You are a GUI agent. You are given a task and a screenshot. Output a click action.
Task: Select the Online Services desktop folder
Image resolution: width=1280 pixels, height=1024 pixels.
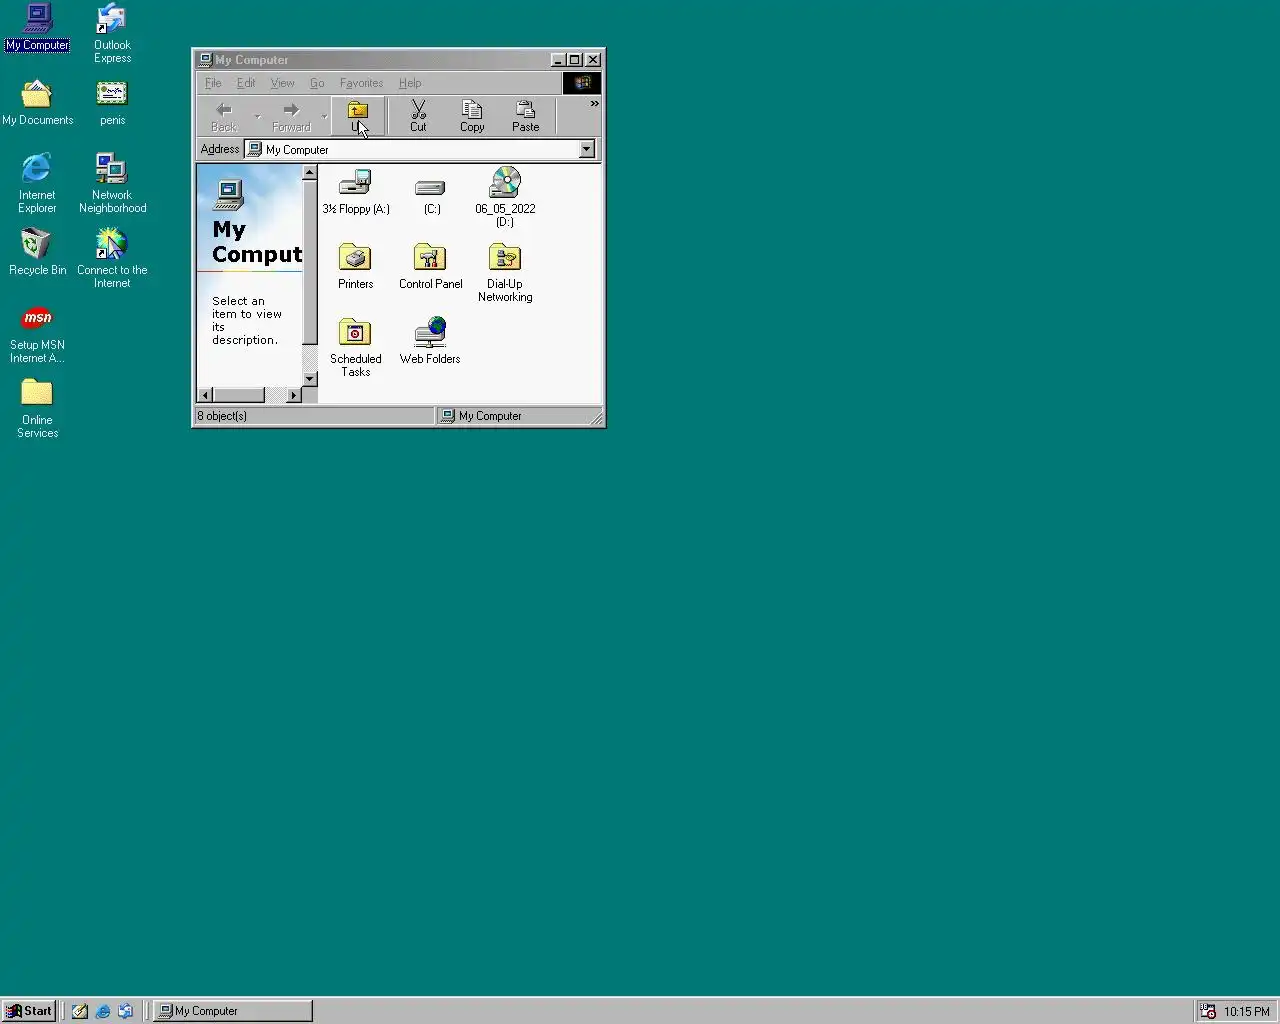[x=37, y=409]
